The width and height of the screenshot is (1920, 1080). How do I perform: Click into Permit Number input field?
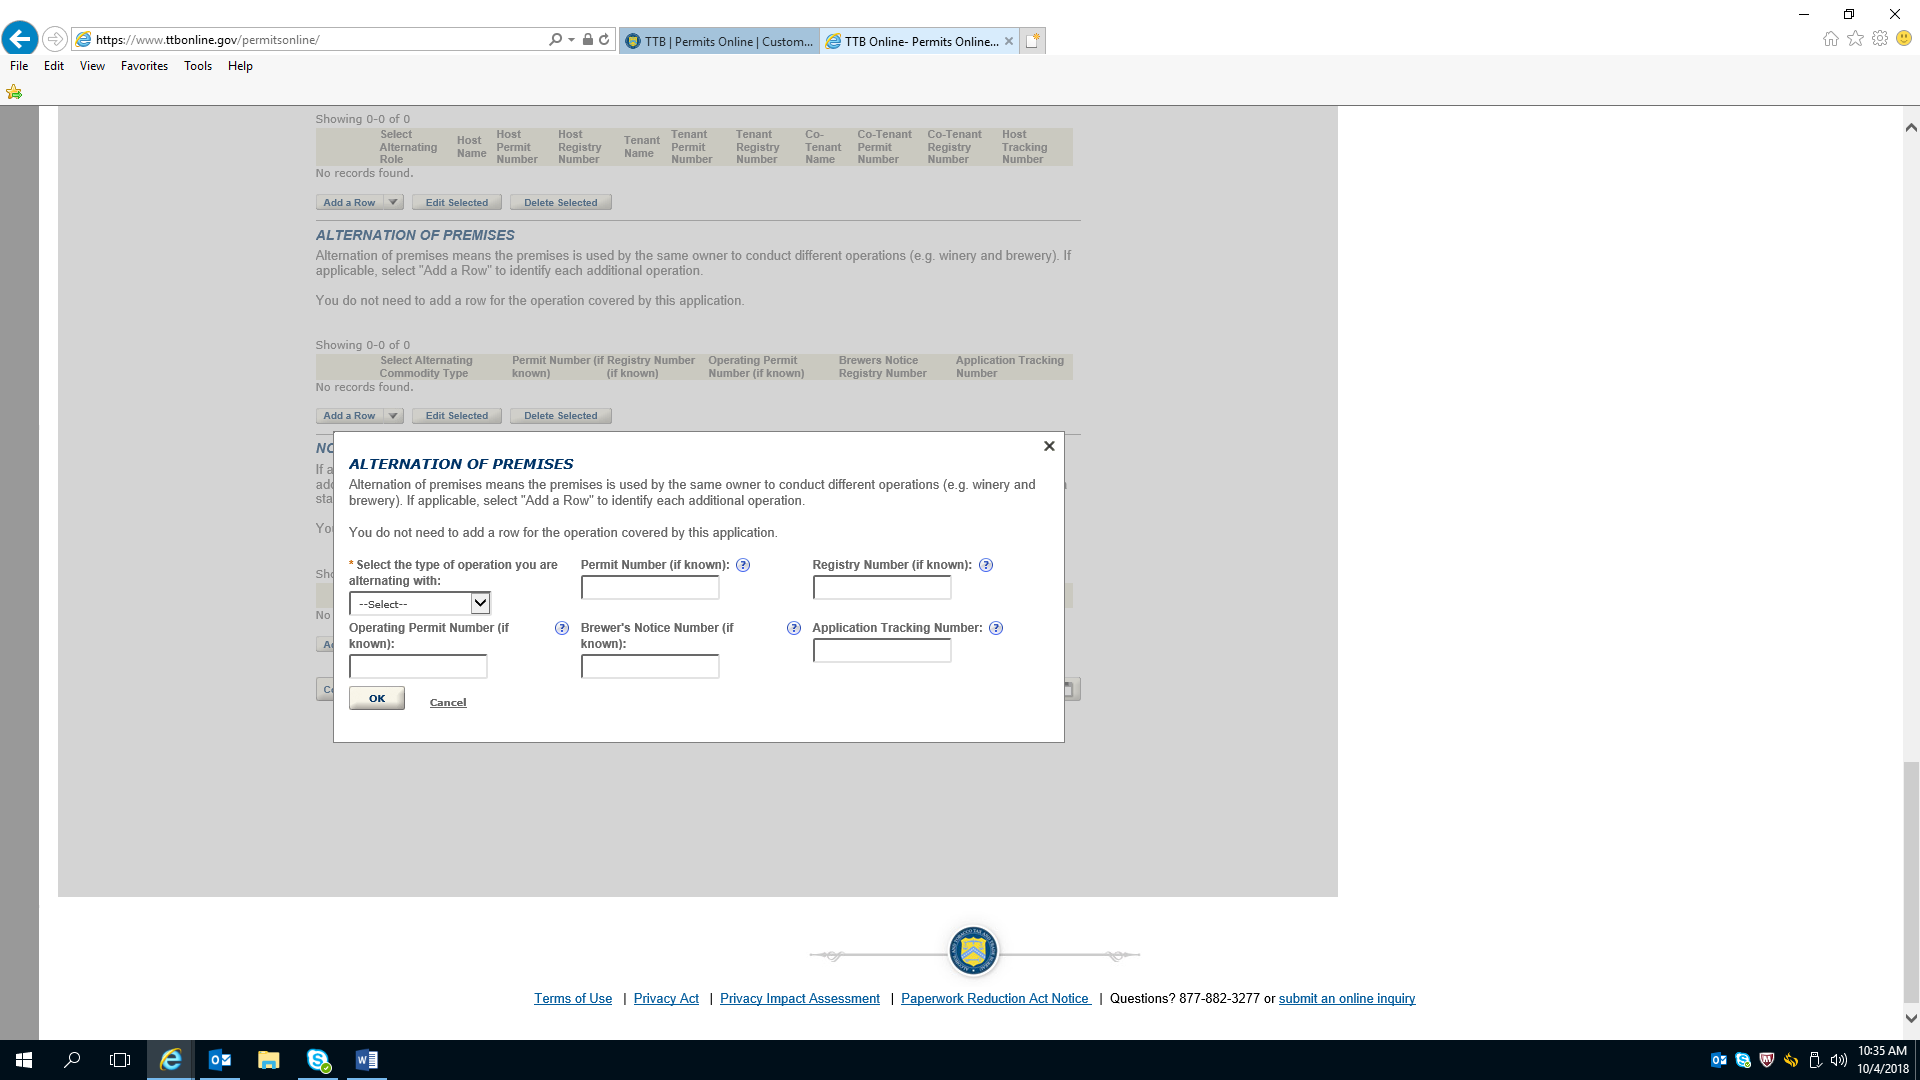coord(650,588)
